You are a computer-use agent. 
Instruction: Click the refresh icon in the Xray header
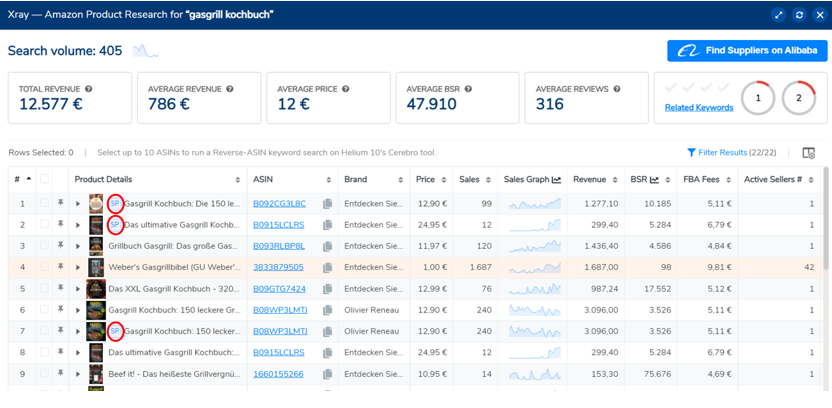799,15
